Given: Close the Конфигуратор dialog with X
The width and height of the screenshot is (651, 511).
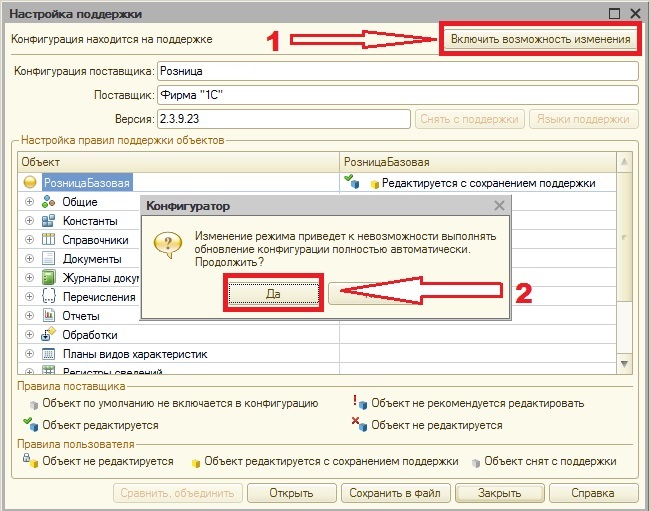Looking at the screenshot, I should 499,205.
